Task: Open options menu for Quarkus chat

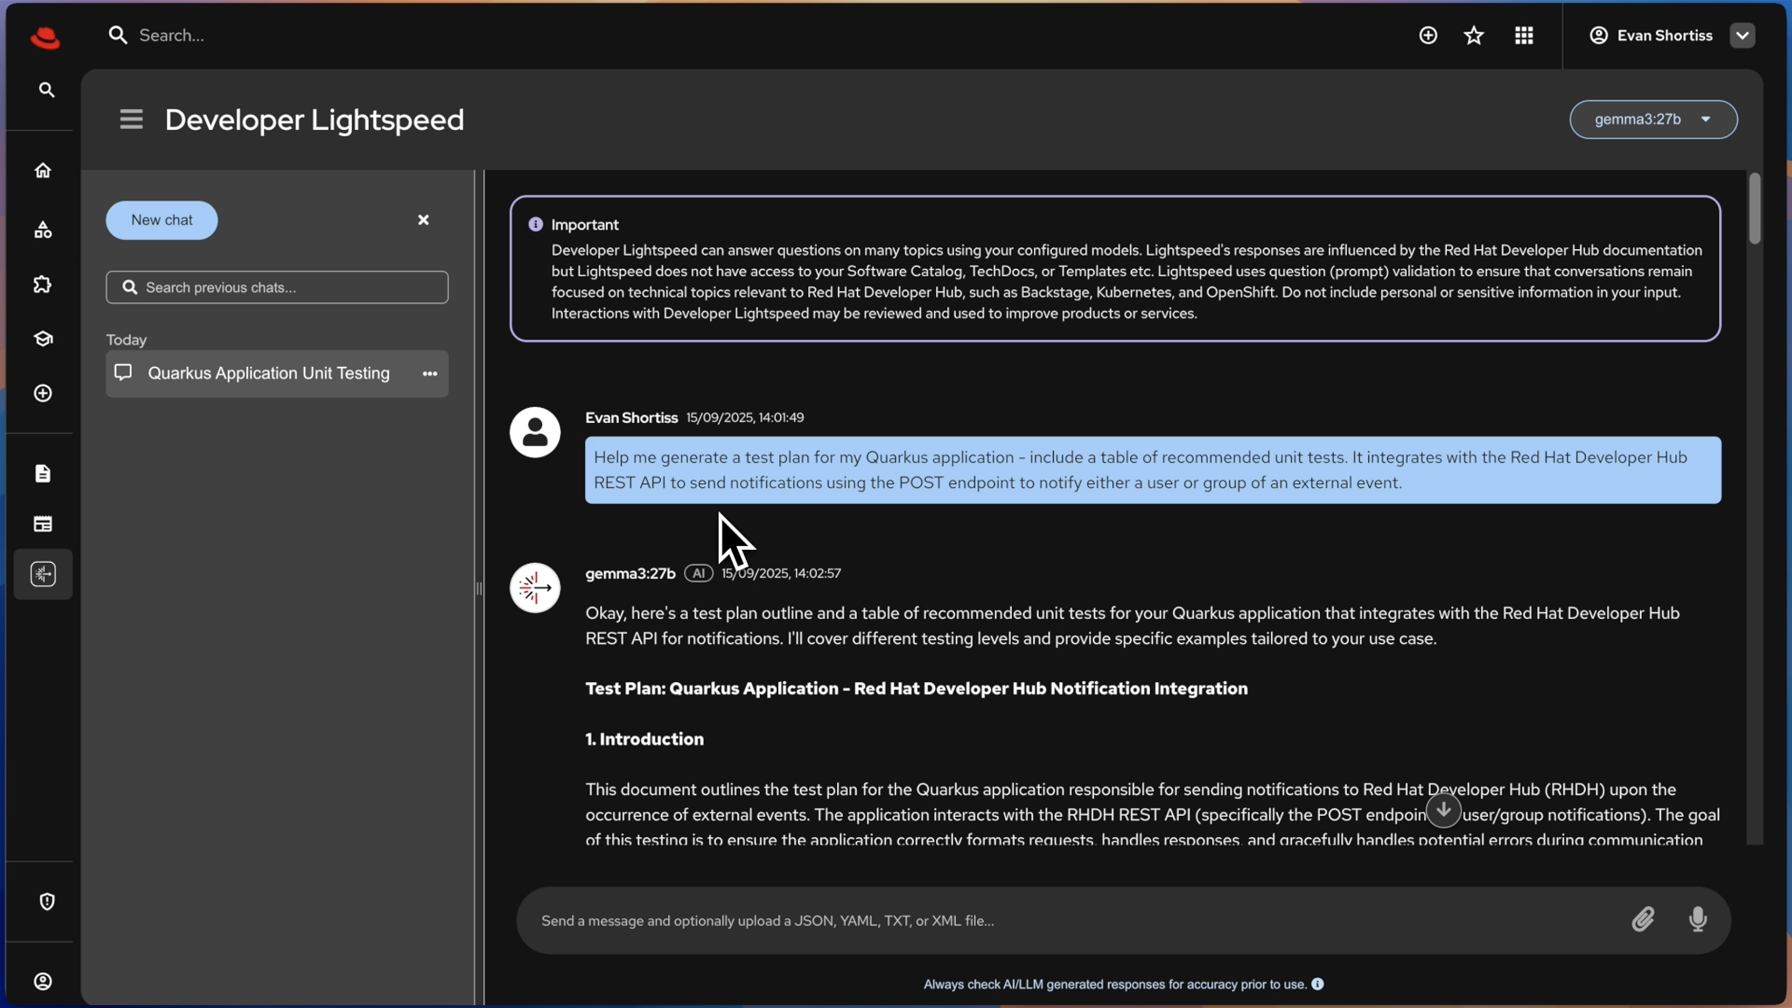Action: tap(430, 374)
